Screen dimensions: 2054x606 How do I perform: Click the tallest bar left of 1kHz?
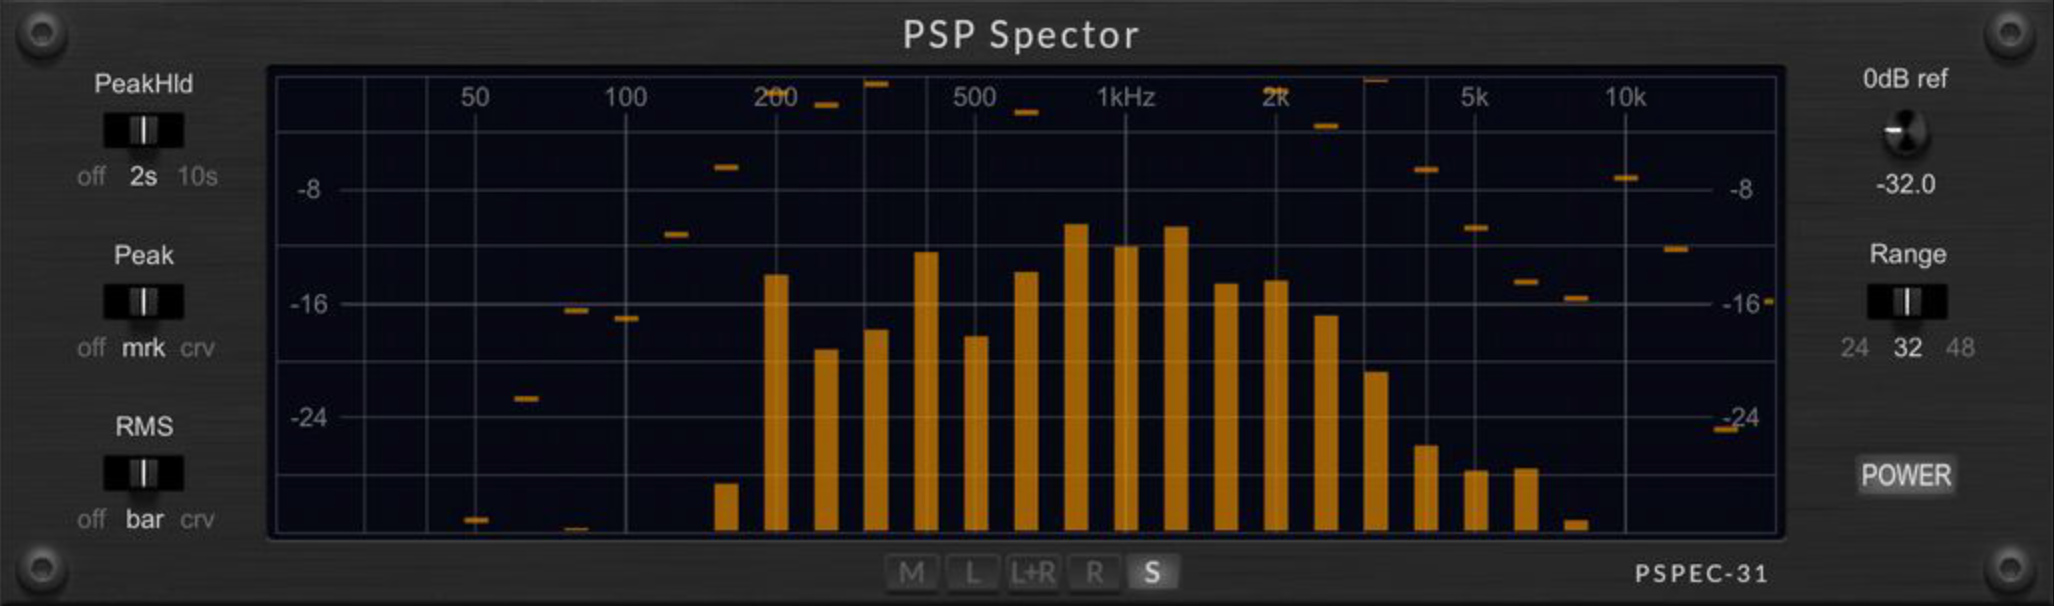(1076, 377)
